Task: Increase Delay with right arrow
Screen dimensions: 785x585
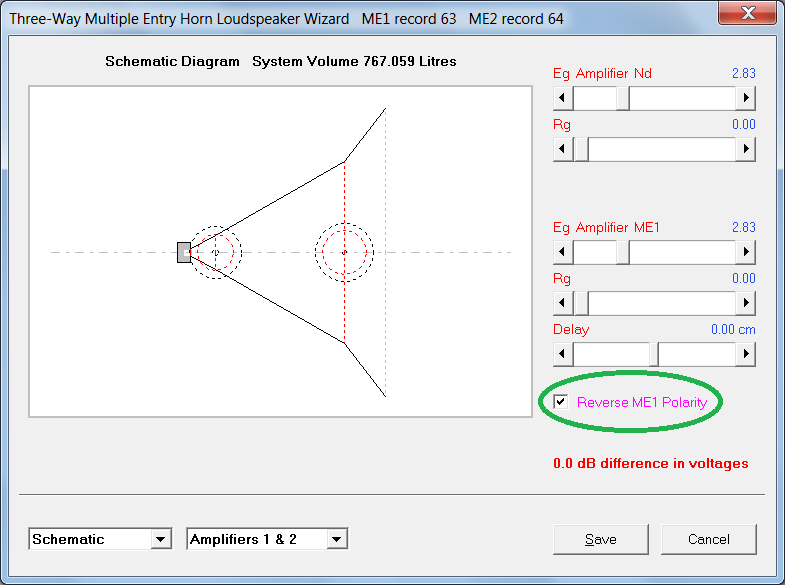Action: pyautogui.click(x=745, y=354)
